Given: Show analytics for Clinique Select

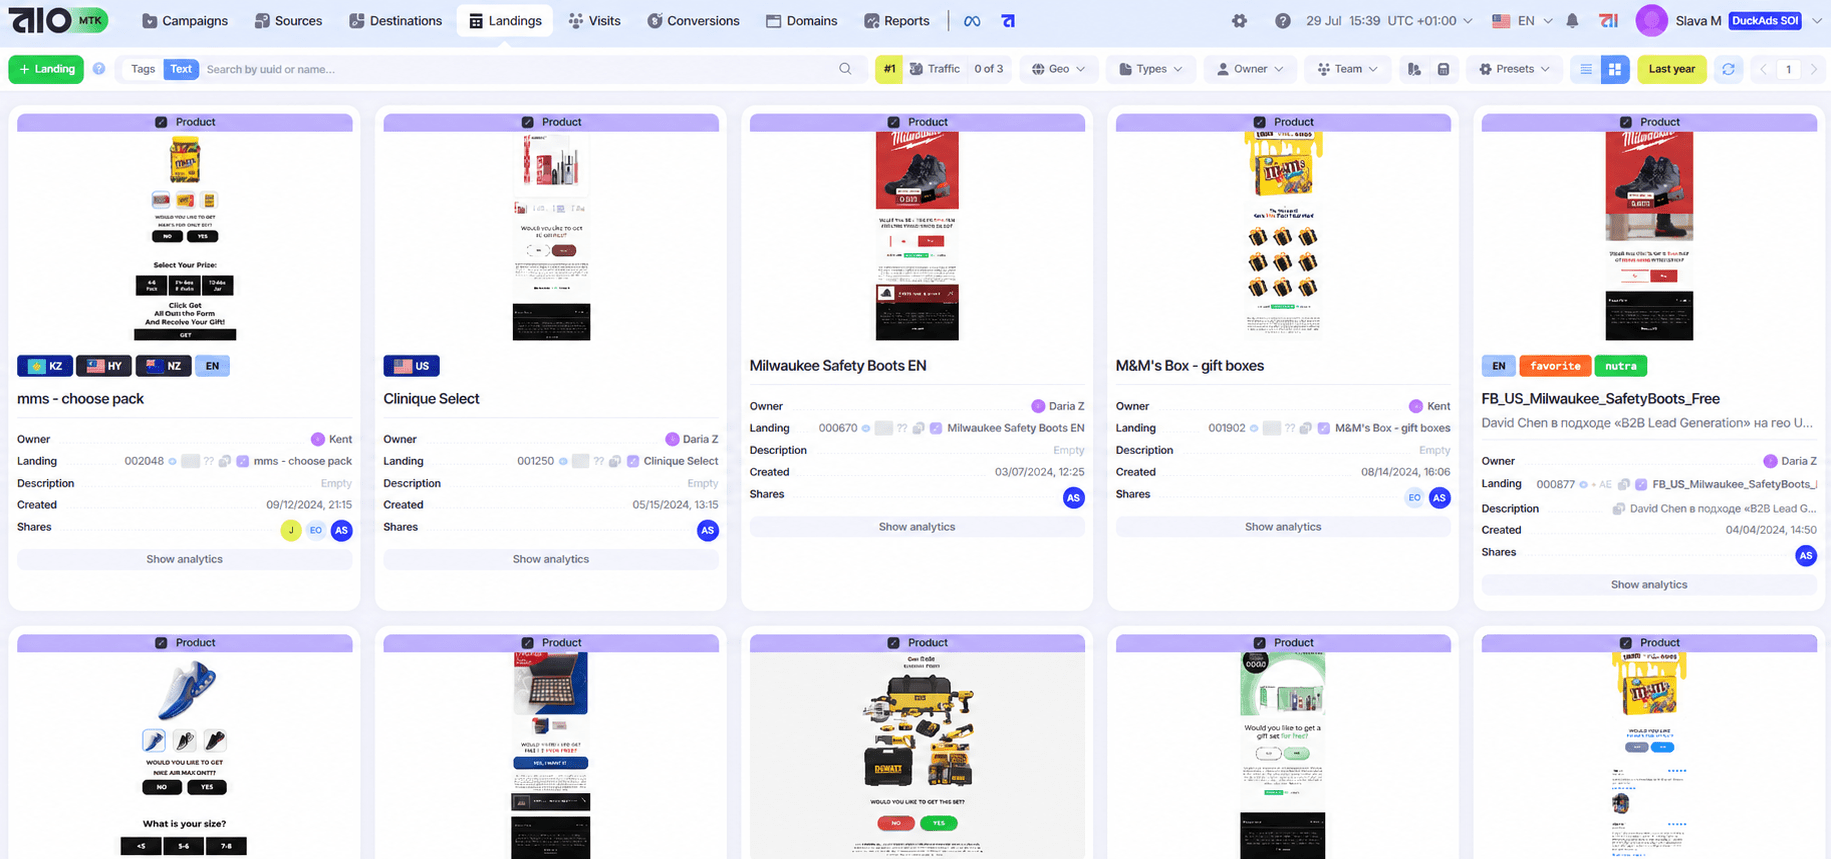Looking at the screenshot, I should (x=551, y=559).
